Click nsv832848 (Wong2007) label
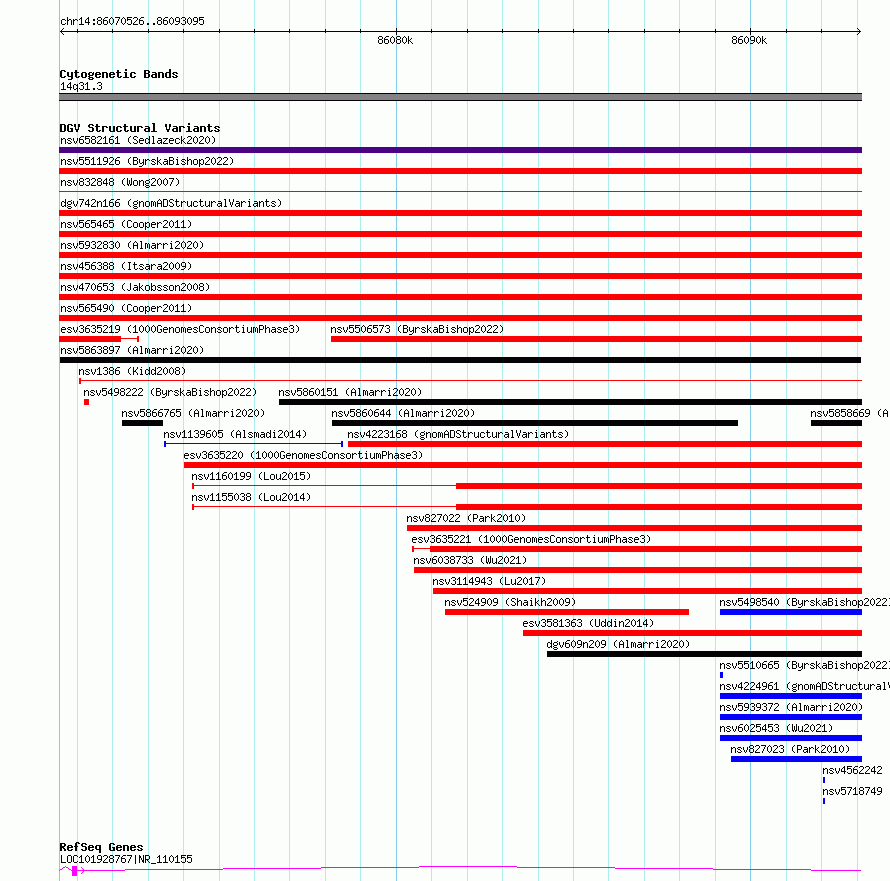This screenshot has height=881, width=890. [120, 182]
